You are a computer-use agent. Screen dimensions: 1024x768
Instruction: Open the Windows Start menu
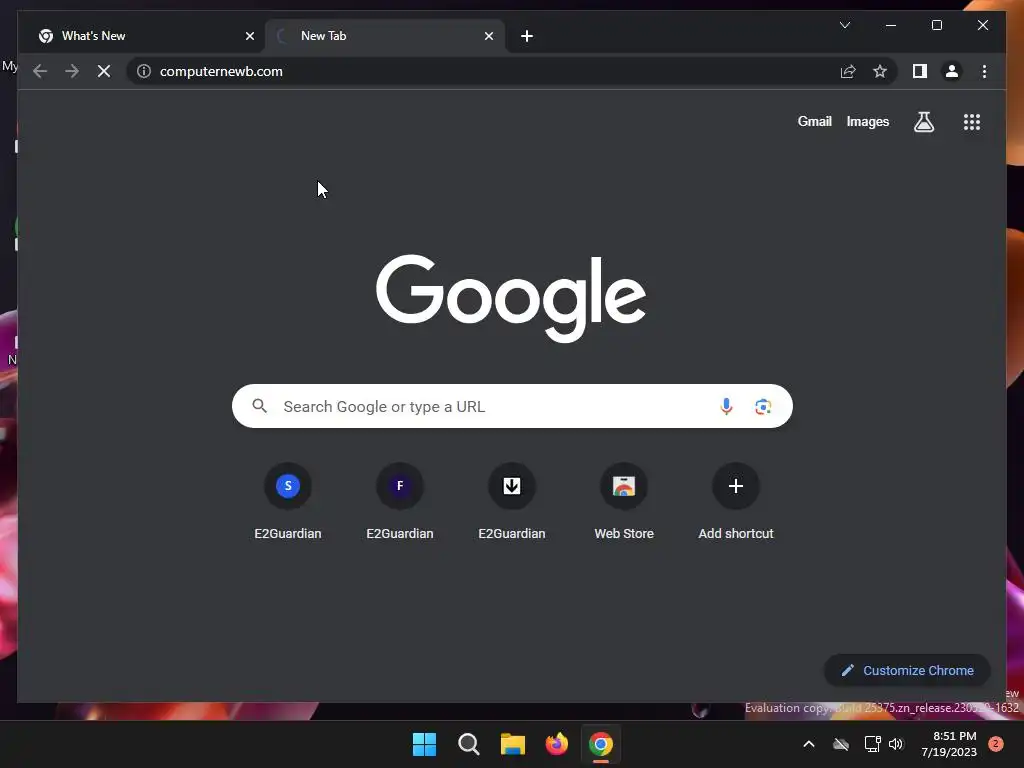424,744
